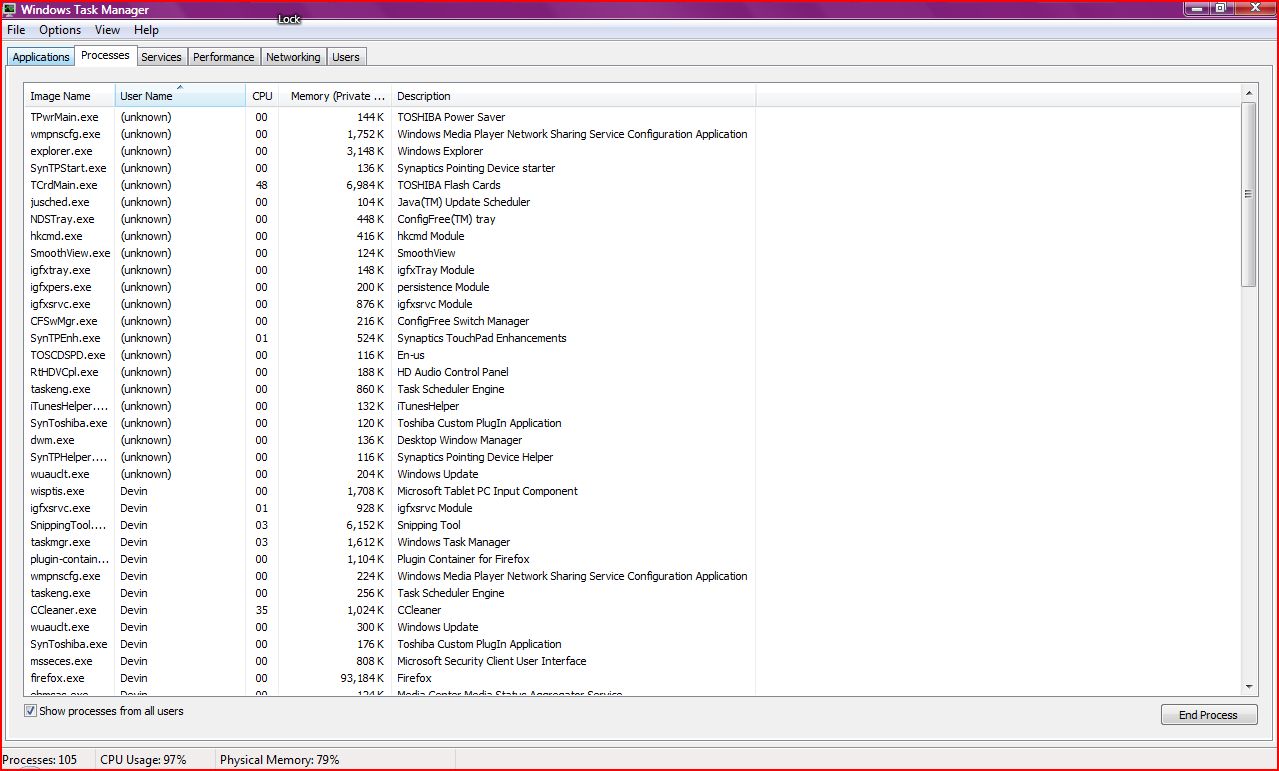Image resolution: width=1279 pixels, height=771 pixels.
Task: Open the Options menu
Action: [60, 30]
